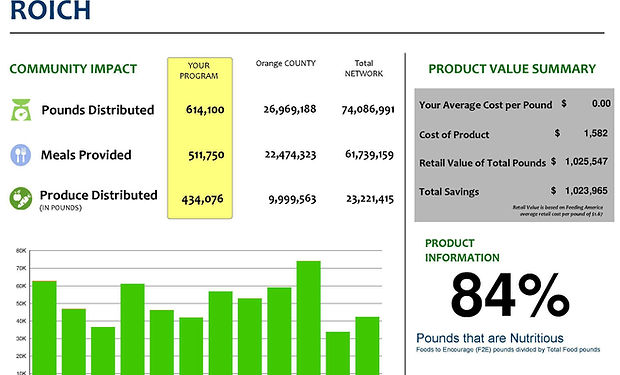Click the Total NETWORK column header
620x375 pixels.
(364, 68)
